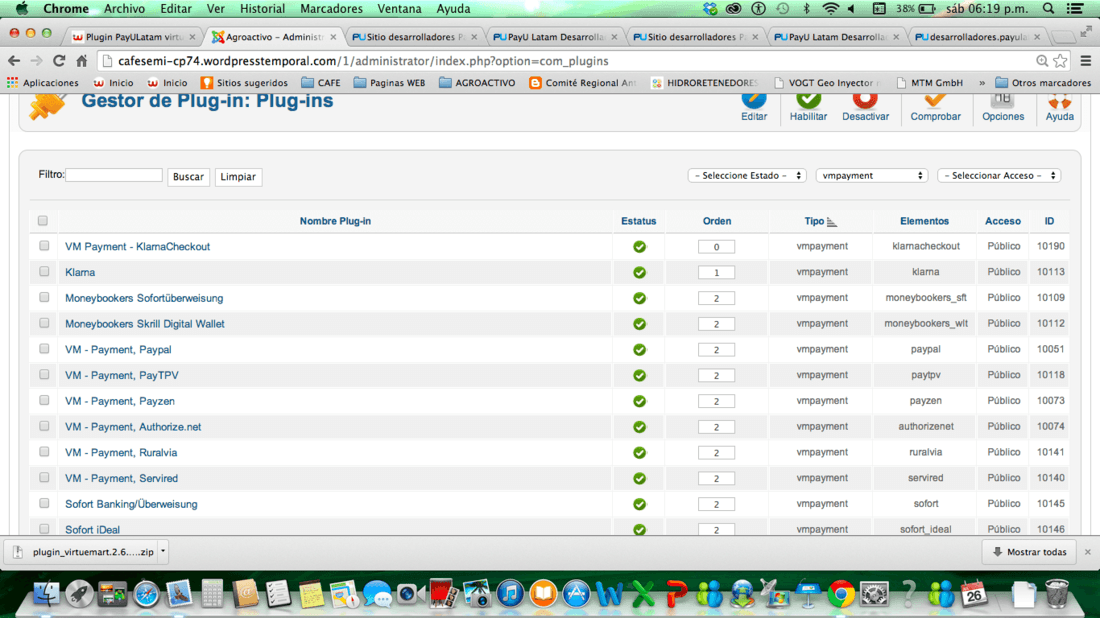The height and width of the screenshot is (618, 1100).
Task: Open the Otros marcadores bookmarks folder
Action: tap(1043, 83)
